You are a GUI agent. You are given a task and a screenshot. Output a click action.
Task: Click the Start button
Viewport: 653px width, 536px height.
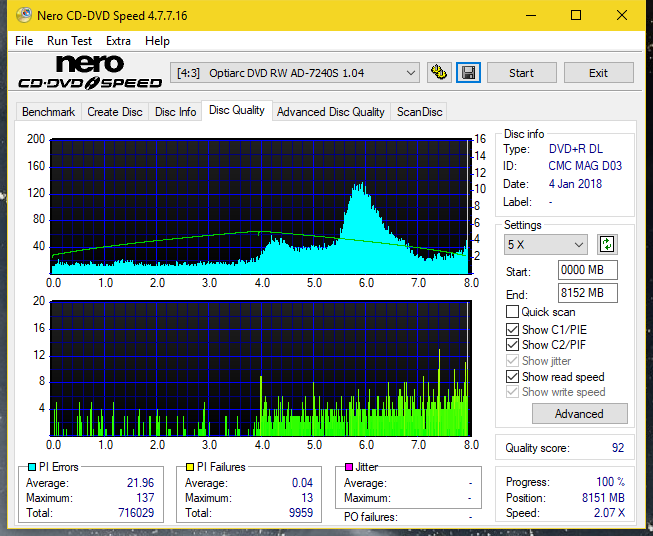[521, 73]
